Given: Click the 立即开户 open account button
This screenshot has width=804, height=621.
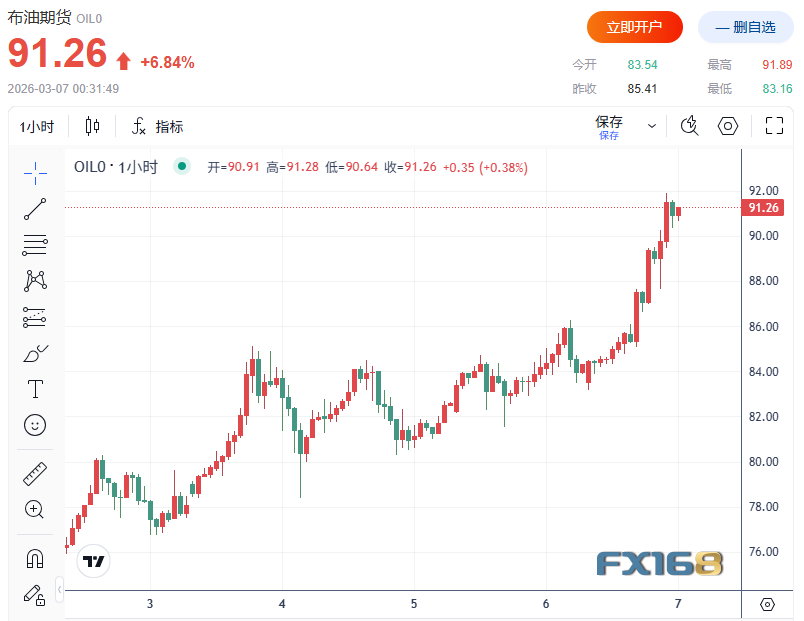Looking at the screenshot, I should pos(635,27).
